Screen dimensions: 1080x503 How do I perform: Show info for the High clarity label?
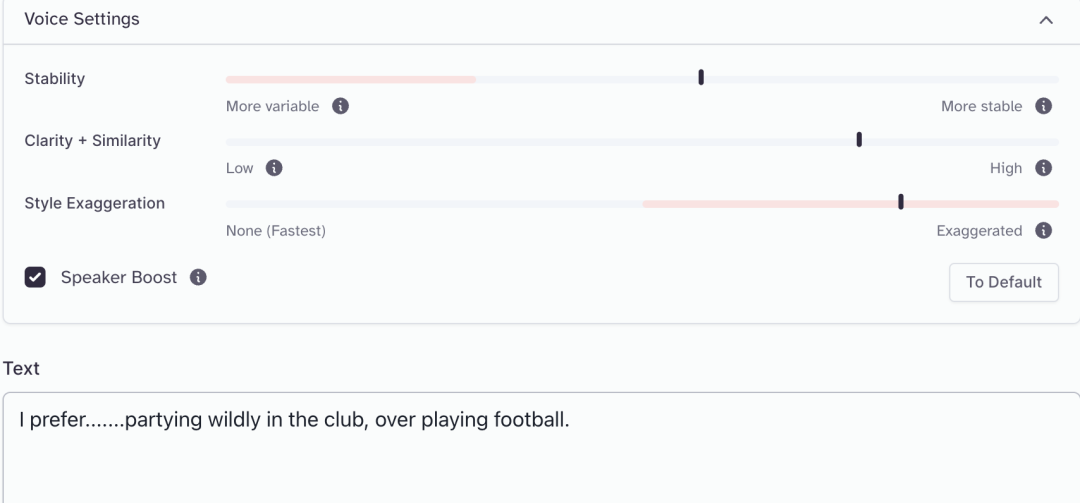coord(1043,168)
